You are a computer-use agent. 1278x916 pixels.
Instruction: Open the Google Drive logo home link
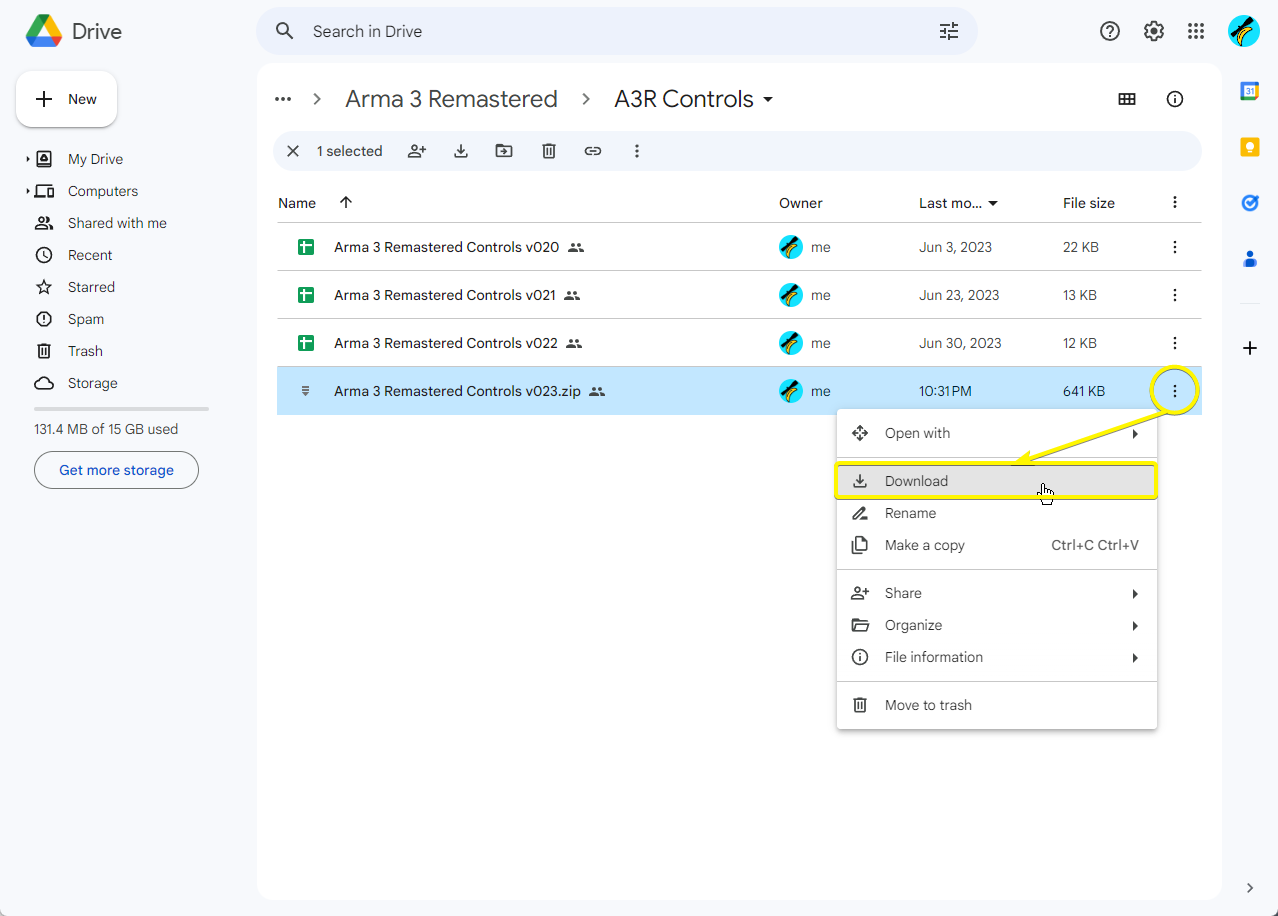point(74,31)
